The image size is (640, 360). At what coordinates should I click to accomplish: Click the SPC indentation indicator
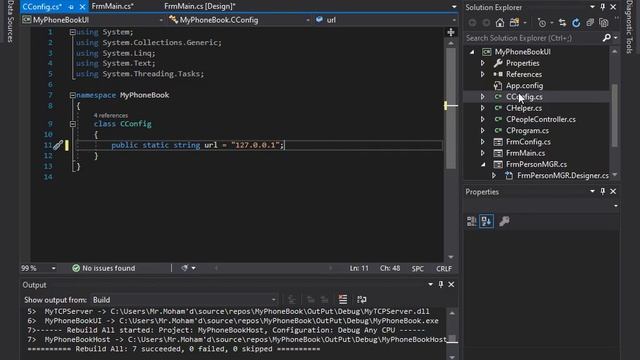point(418,269)
